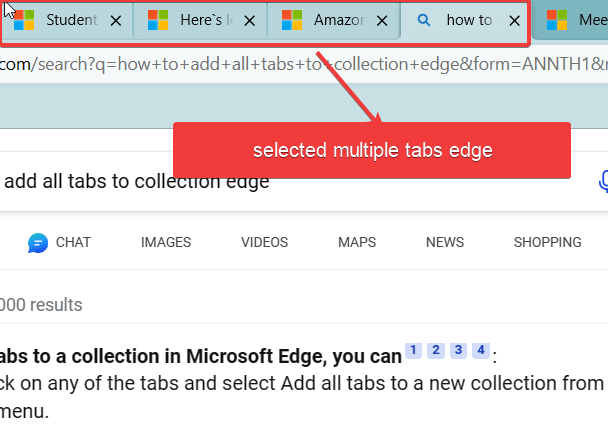608x440 pixels.
Task: Close the Here's lo tab
Action: pos(248,20)
